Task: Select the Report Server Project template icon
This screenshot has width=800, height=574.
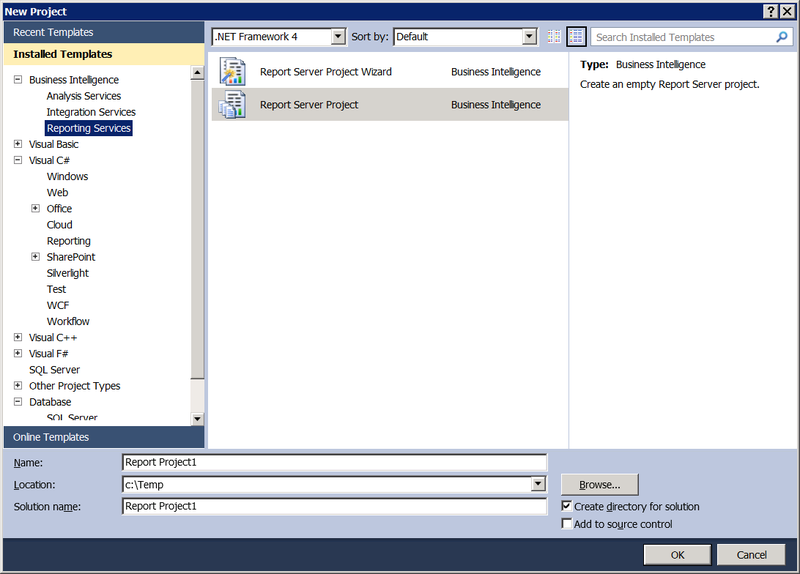Action: (x=233, y=104)
